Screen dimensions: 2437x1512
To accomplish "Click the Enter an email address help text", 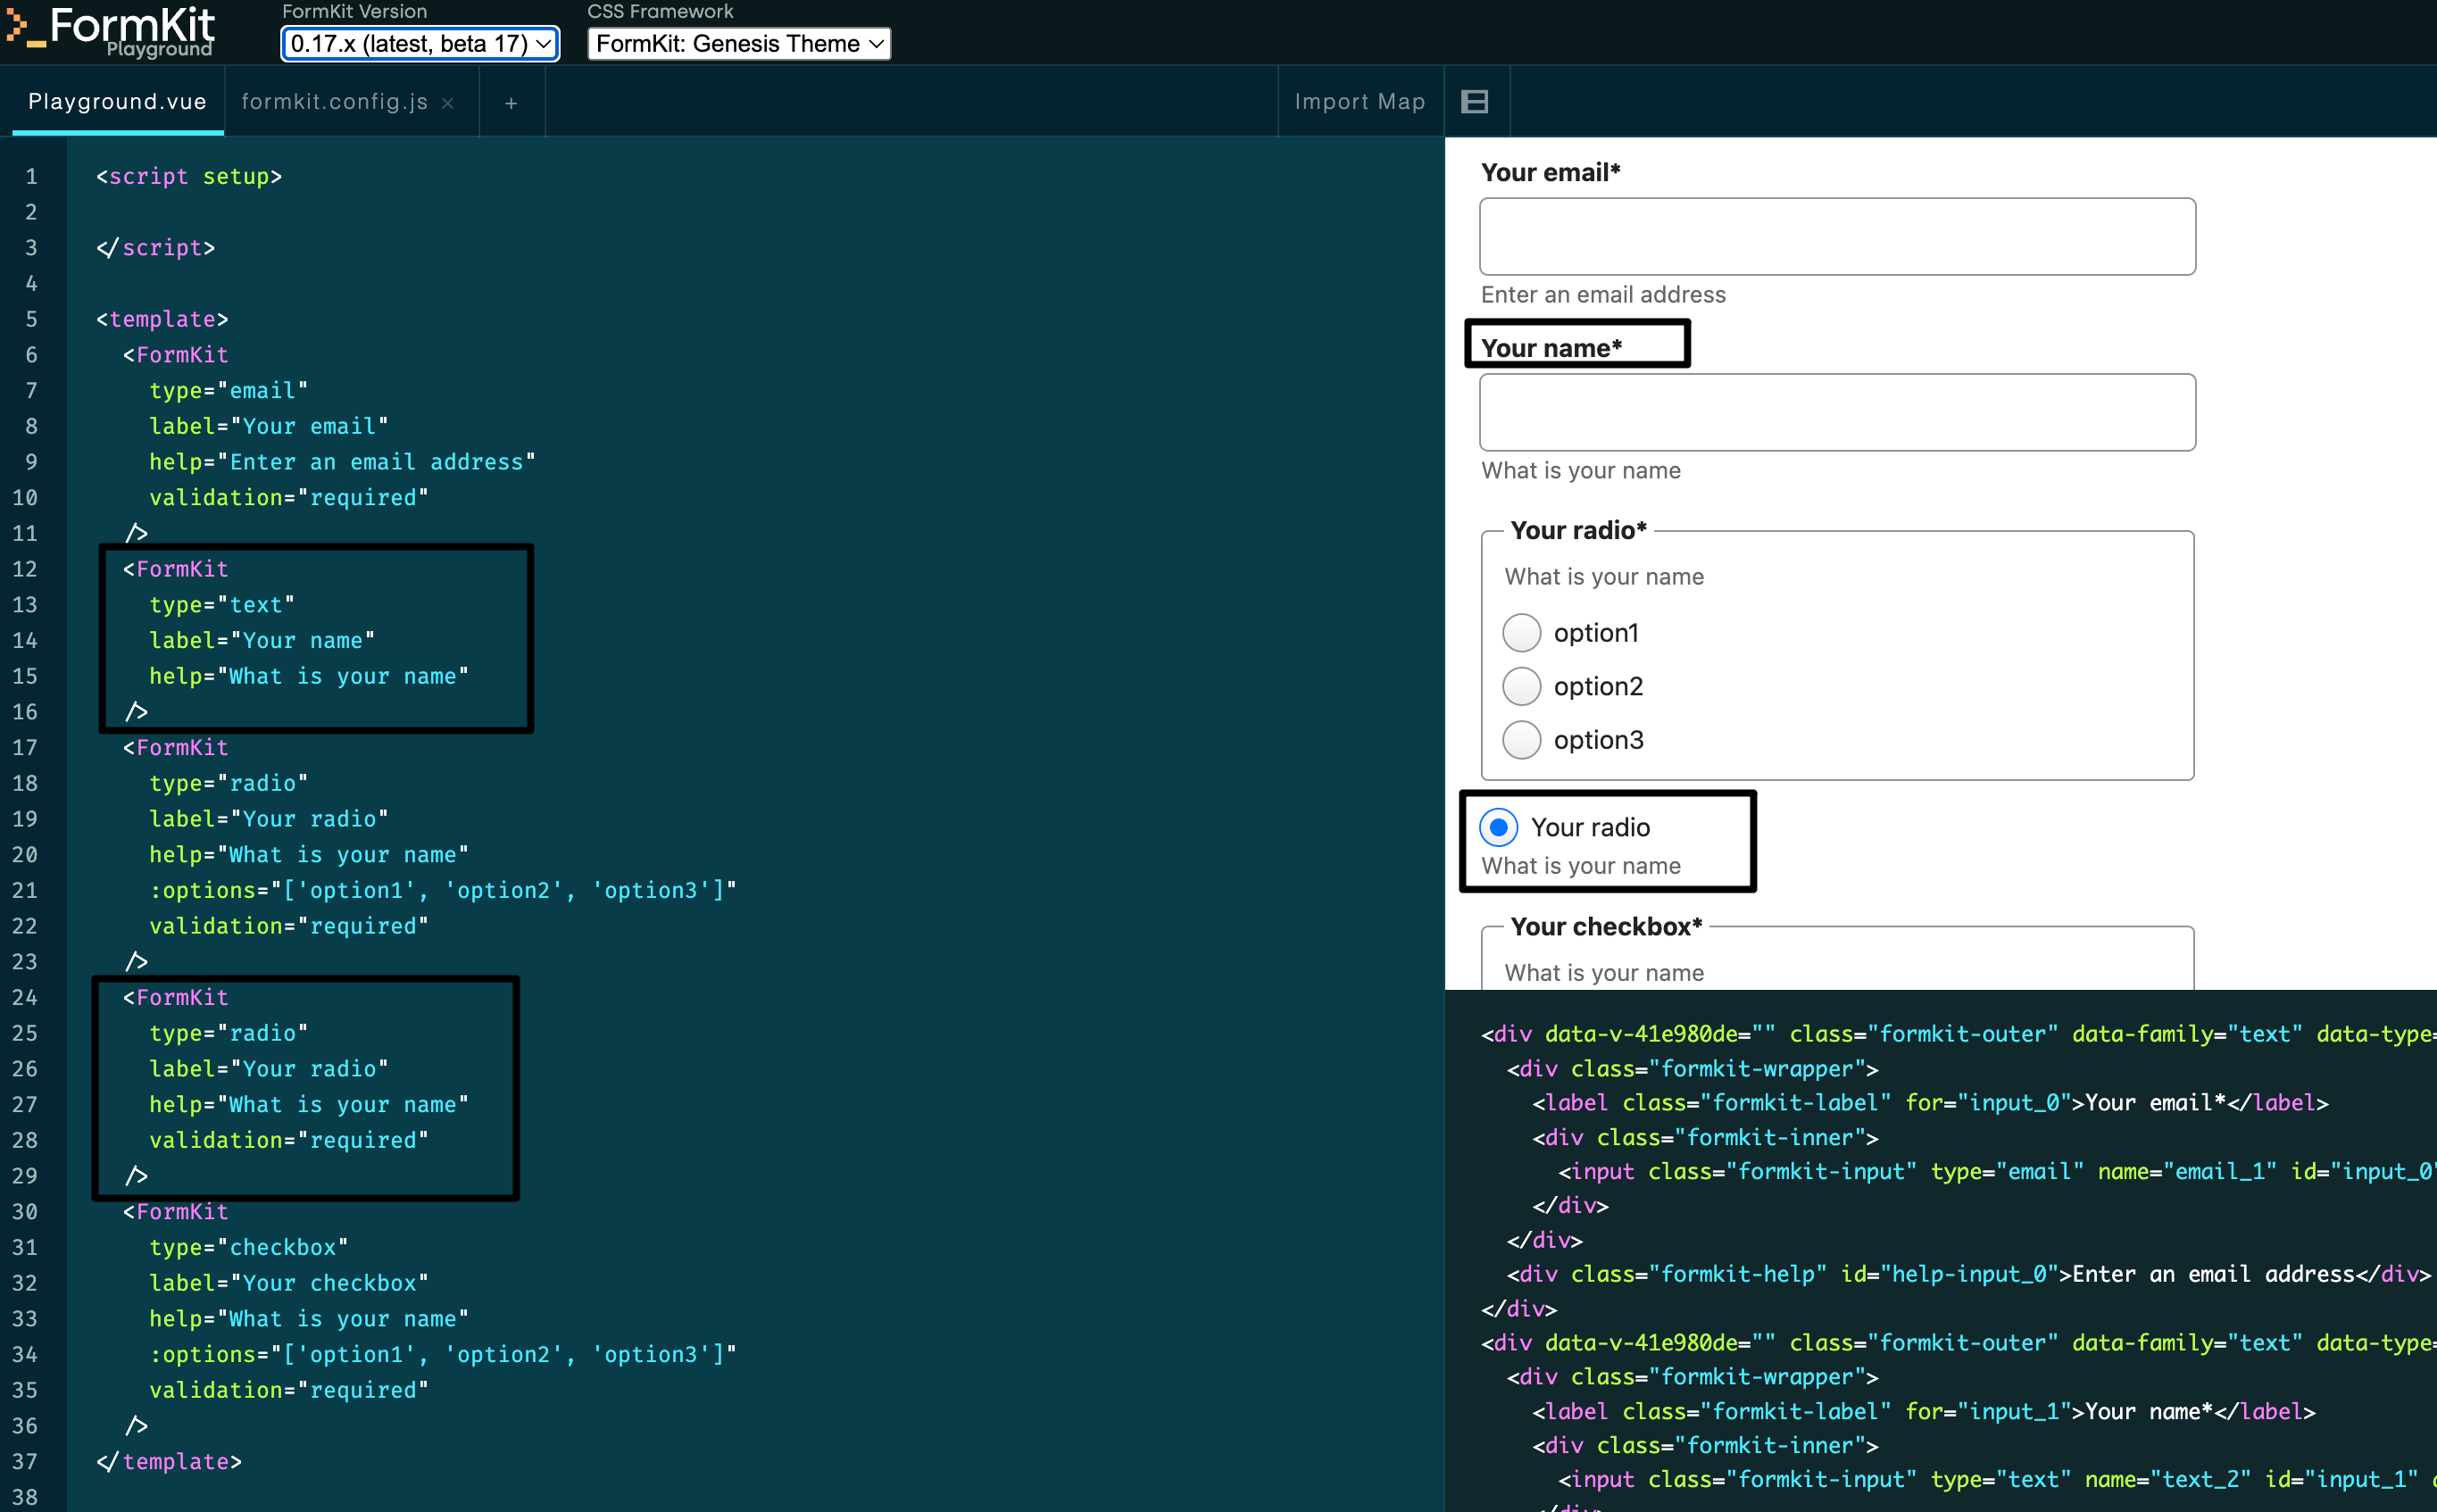I will coord(1602,294).
